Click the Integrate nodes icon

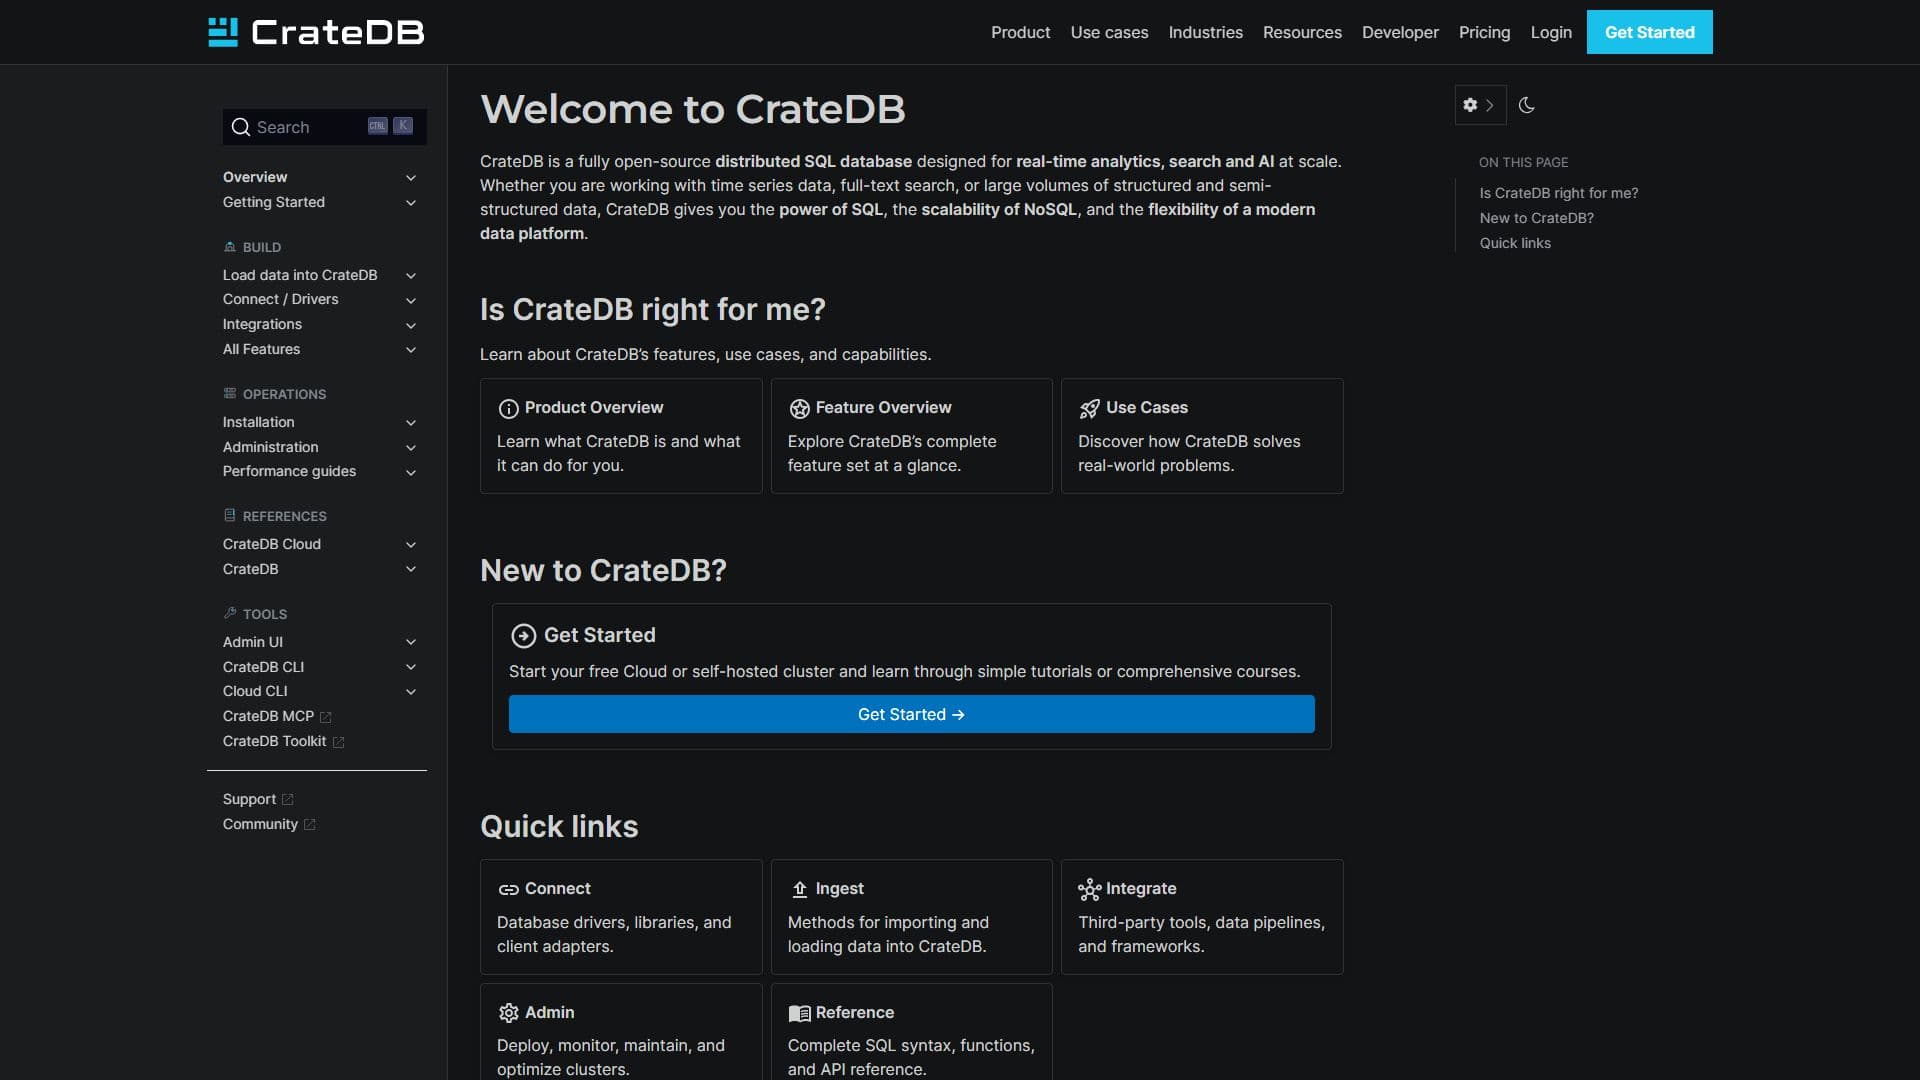pos(1089,889)
